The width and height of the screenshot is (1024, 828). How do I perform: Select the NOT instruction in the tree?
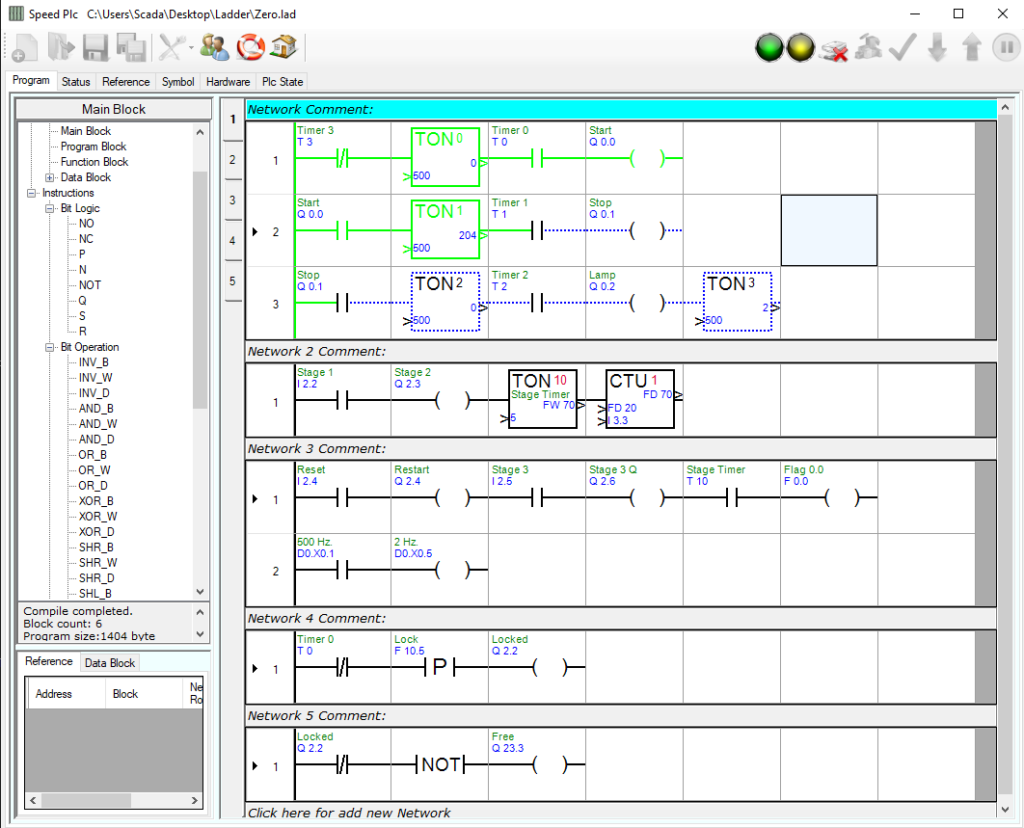(x=90, y=285)
